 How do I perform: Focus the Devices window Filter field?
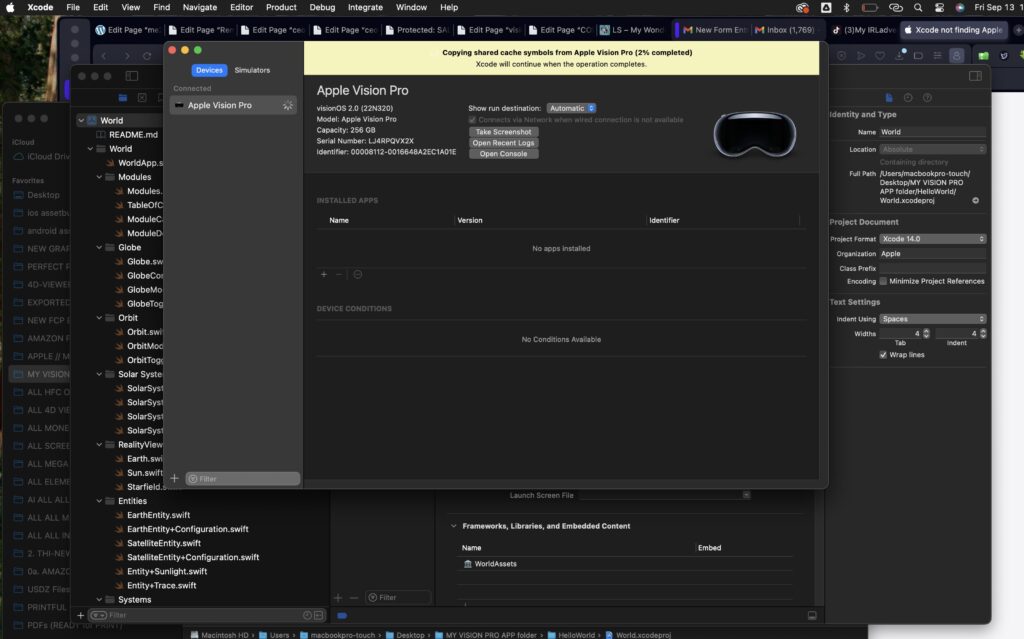point(242,479)
